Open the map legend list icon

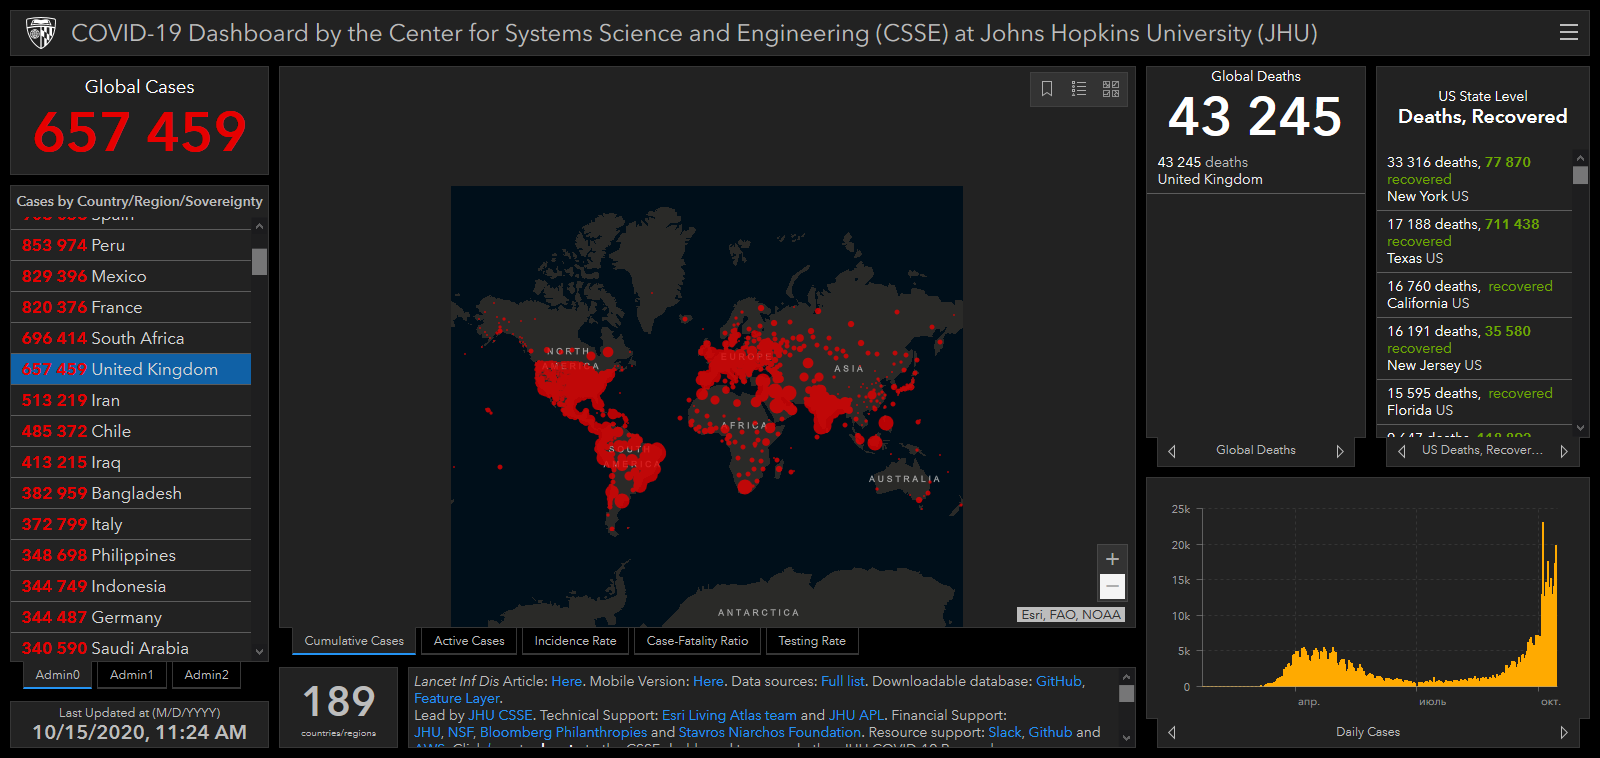click(x=1079, y=89)
